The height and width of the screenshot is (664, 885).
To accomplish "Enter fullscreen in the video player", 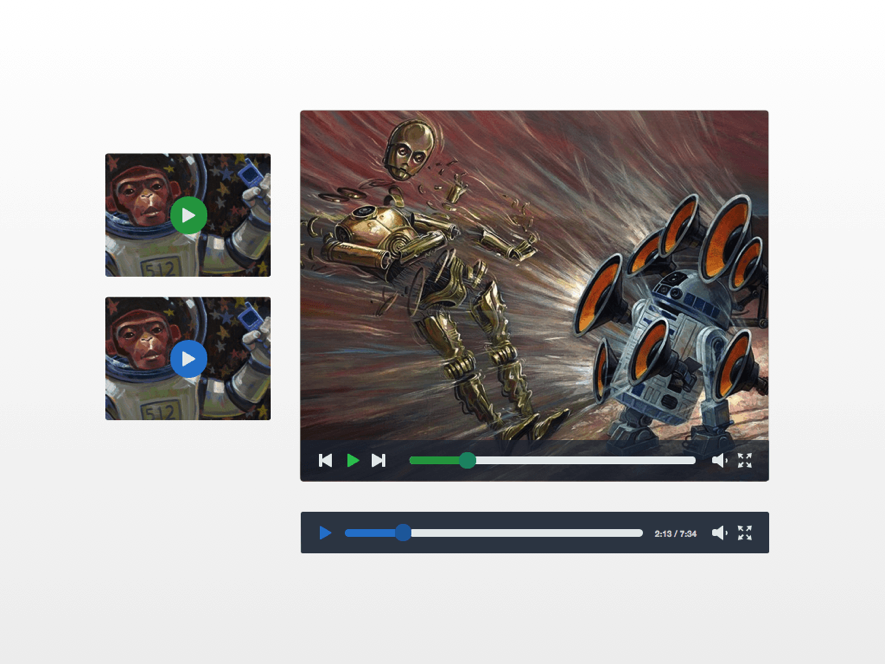I will pos(745,461).
